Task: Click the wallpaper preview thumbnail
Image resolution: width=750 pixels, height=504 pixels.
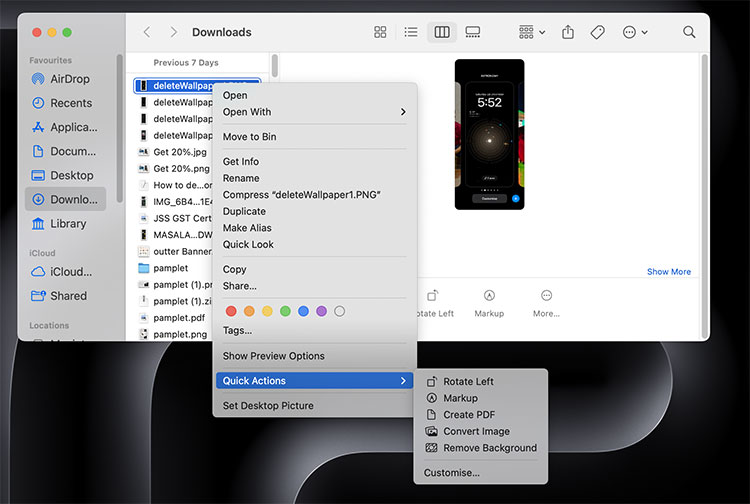Action: tap(488, 133)
